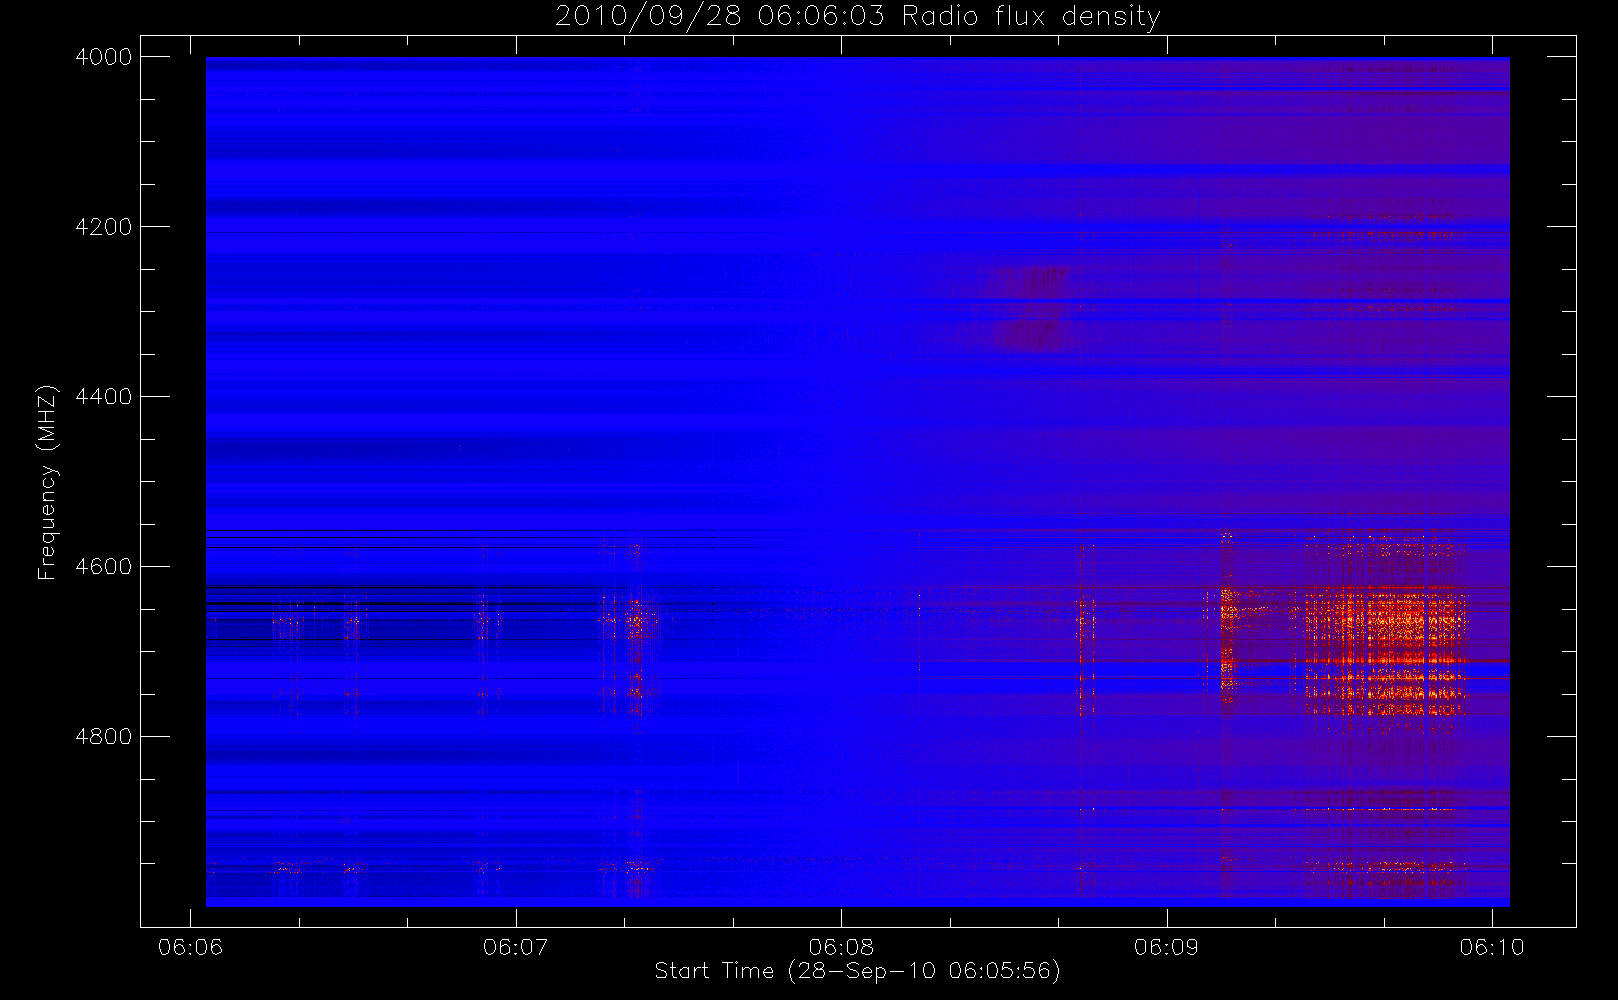
Task: Click the 4800 frequency tick label
Action: [x=104, y=737]
